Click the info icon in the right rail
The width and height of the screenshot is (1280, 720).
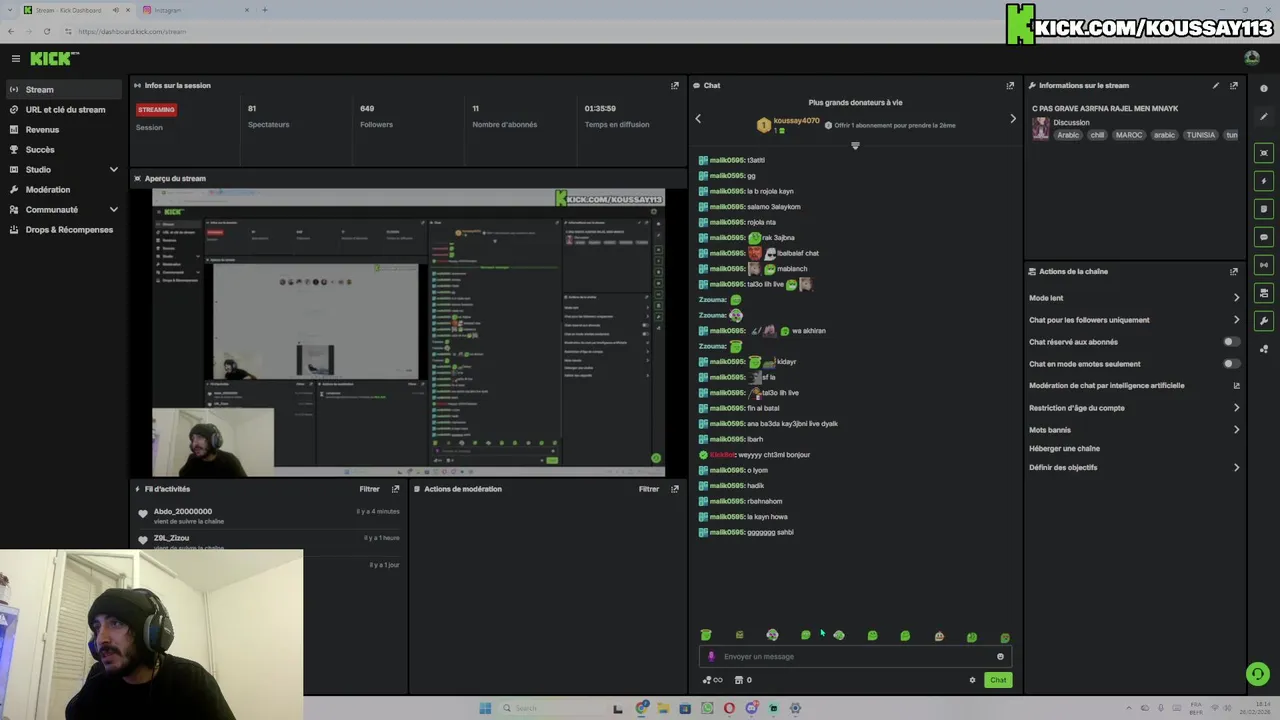pyautogui.click(x=1264, y=89)
